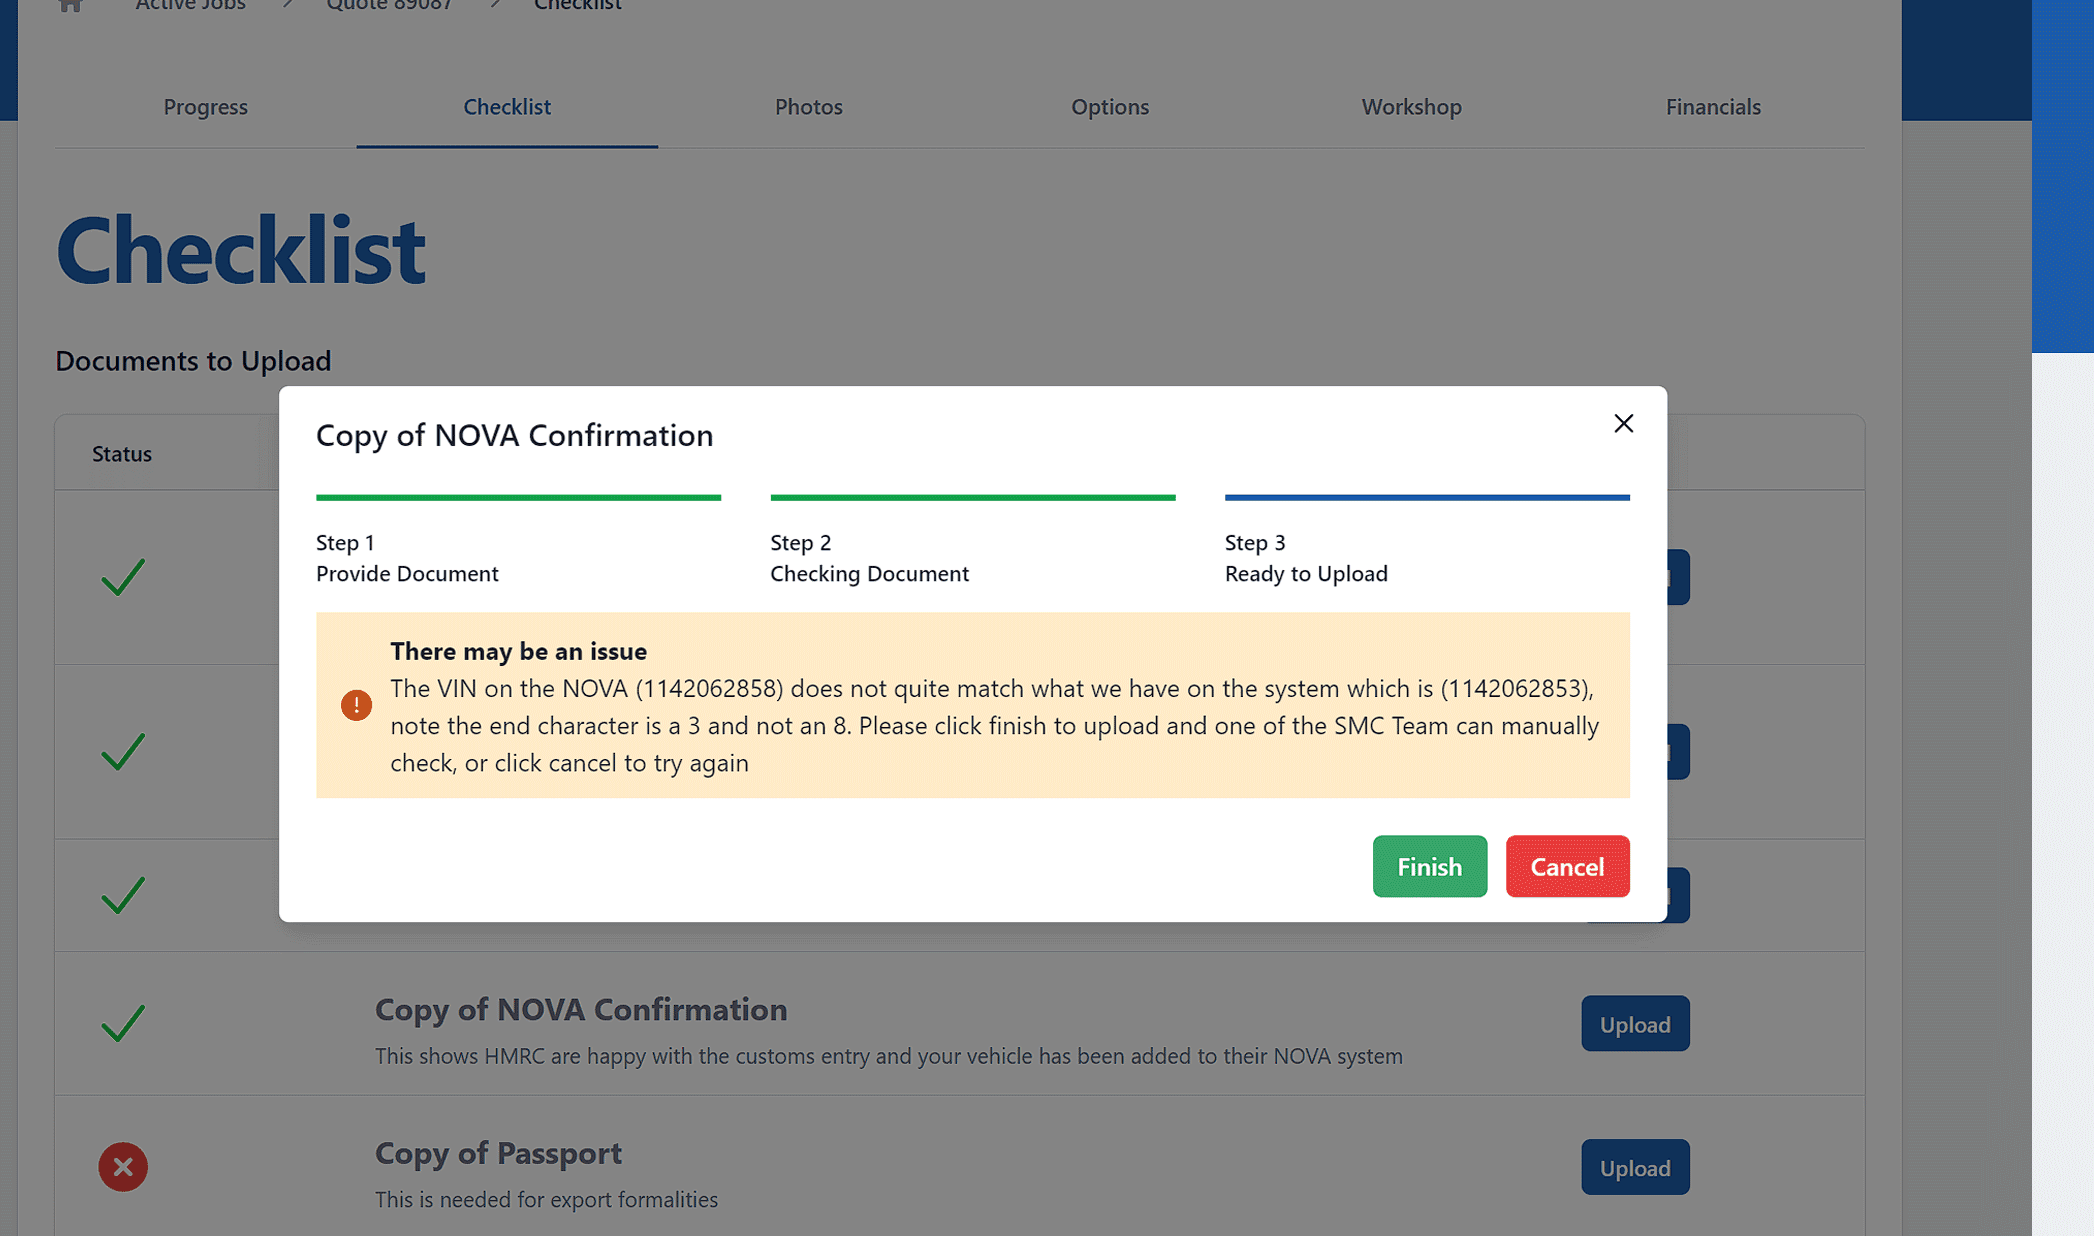Click the red Cancel button
2094x1236 pixels.
pyautogui.click(x=1567, y=866)
